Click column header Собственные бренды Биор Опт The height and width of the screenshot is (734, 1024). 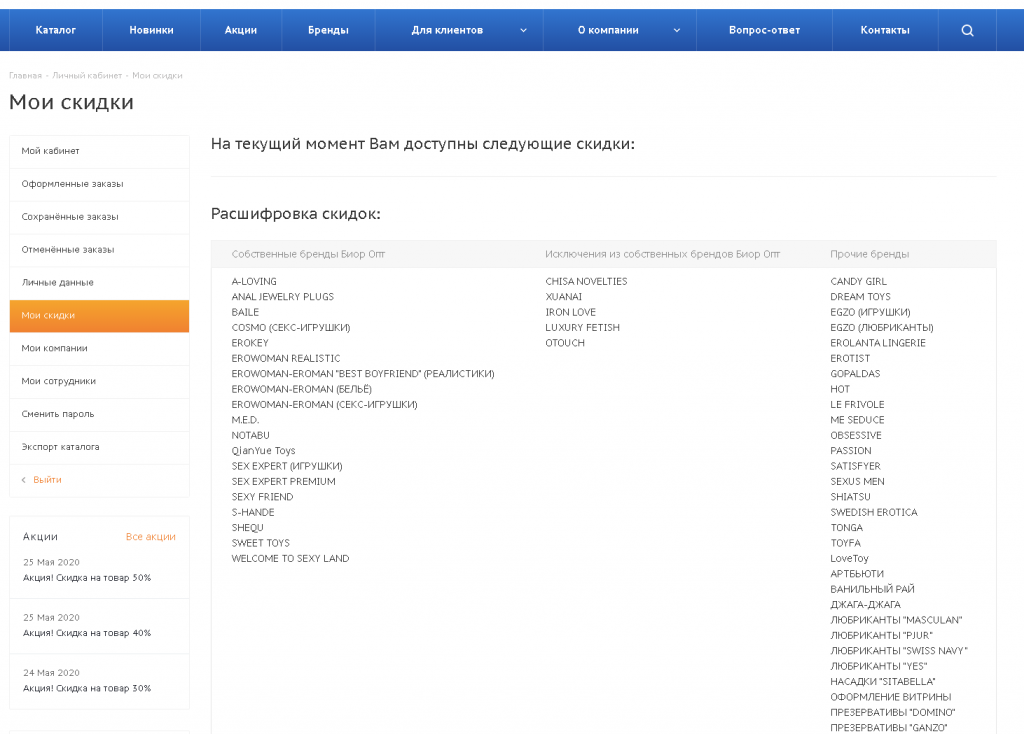tap(308, 255)
